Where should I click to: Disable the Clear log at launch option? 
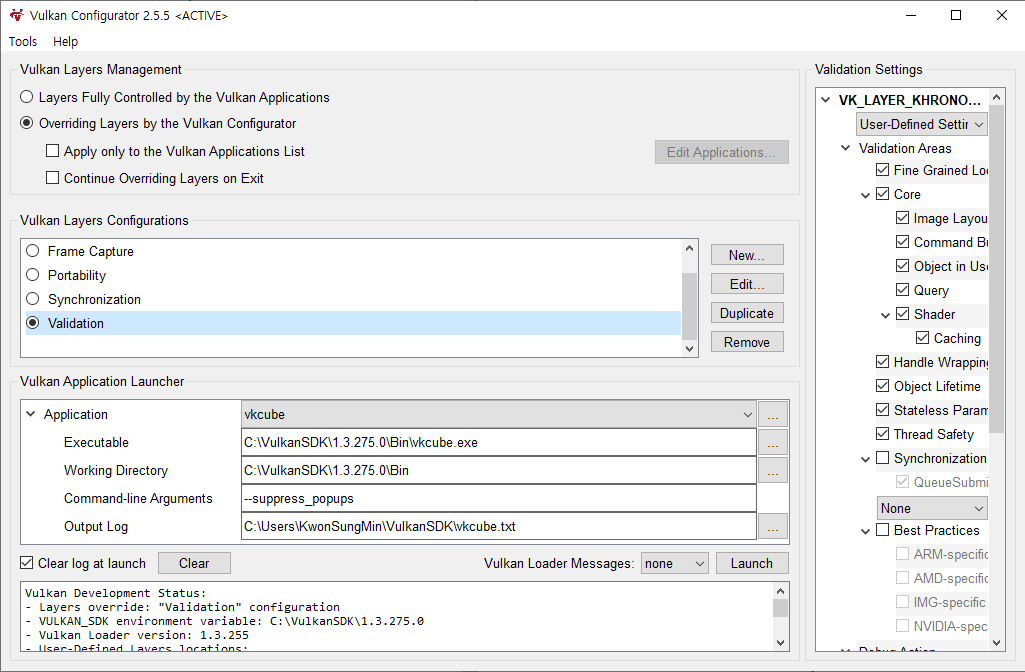[25, 562]
